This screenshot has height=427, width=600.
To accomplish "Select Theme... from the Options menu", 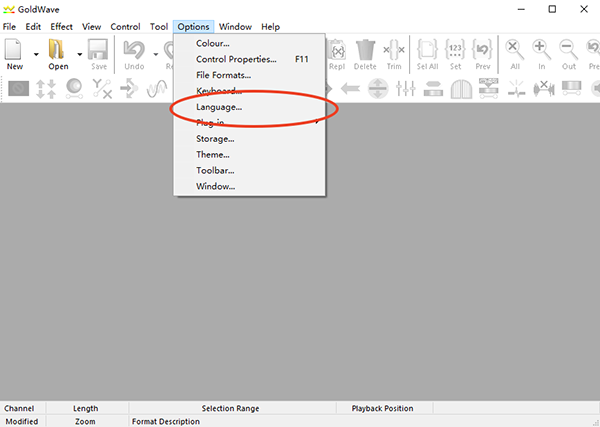I will click(213, 155).
